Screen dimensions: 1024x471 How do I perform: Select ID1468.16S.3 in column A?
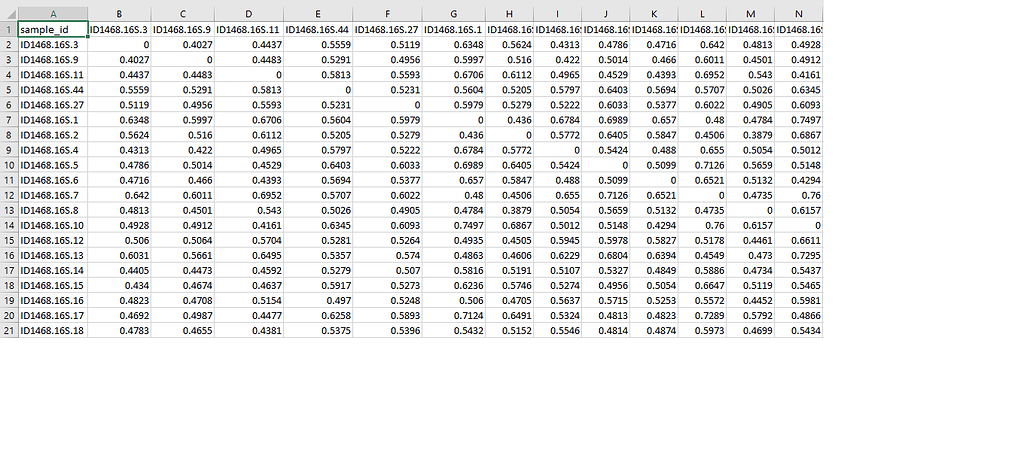pyautogui.click(x=53, y=44)
